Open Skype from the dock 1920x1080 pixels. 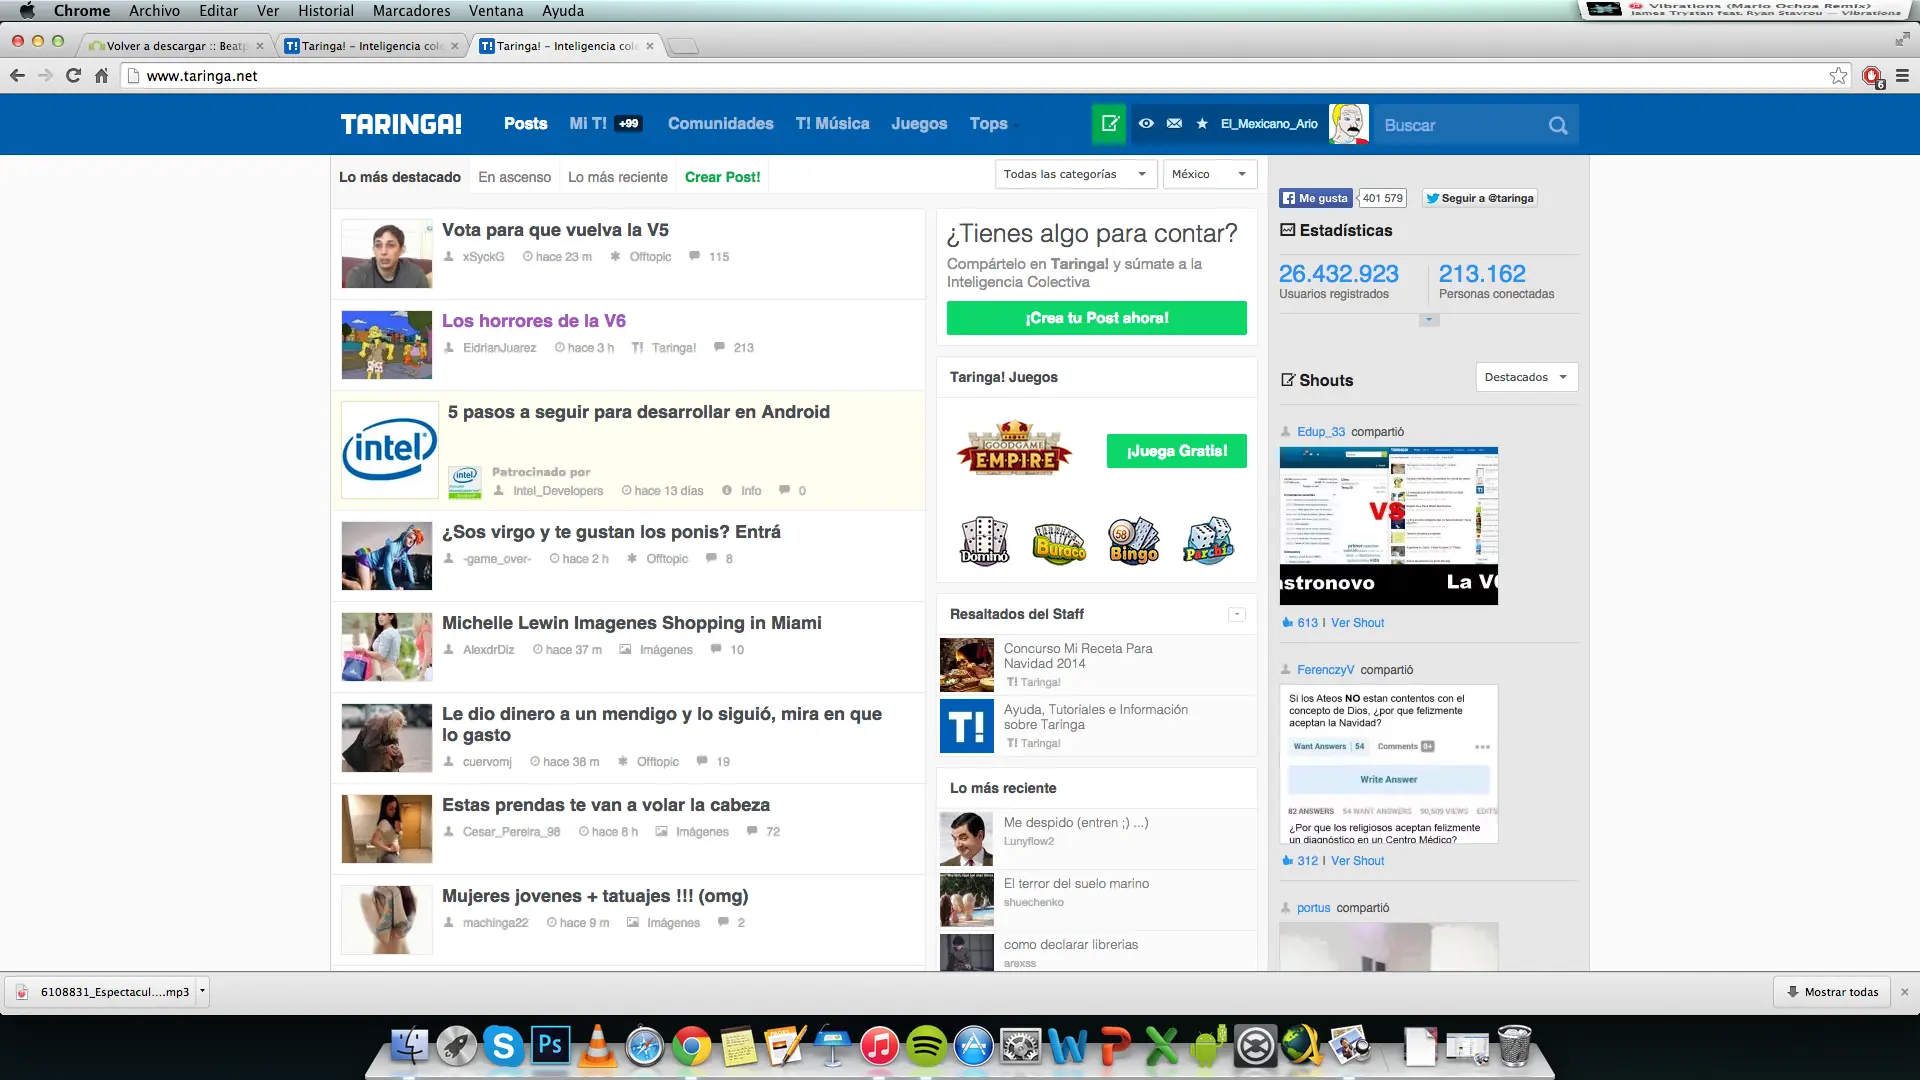(503, 1046)
